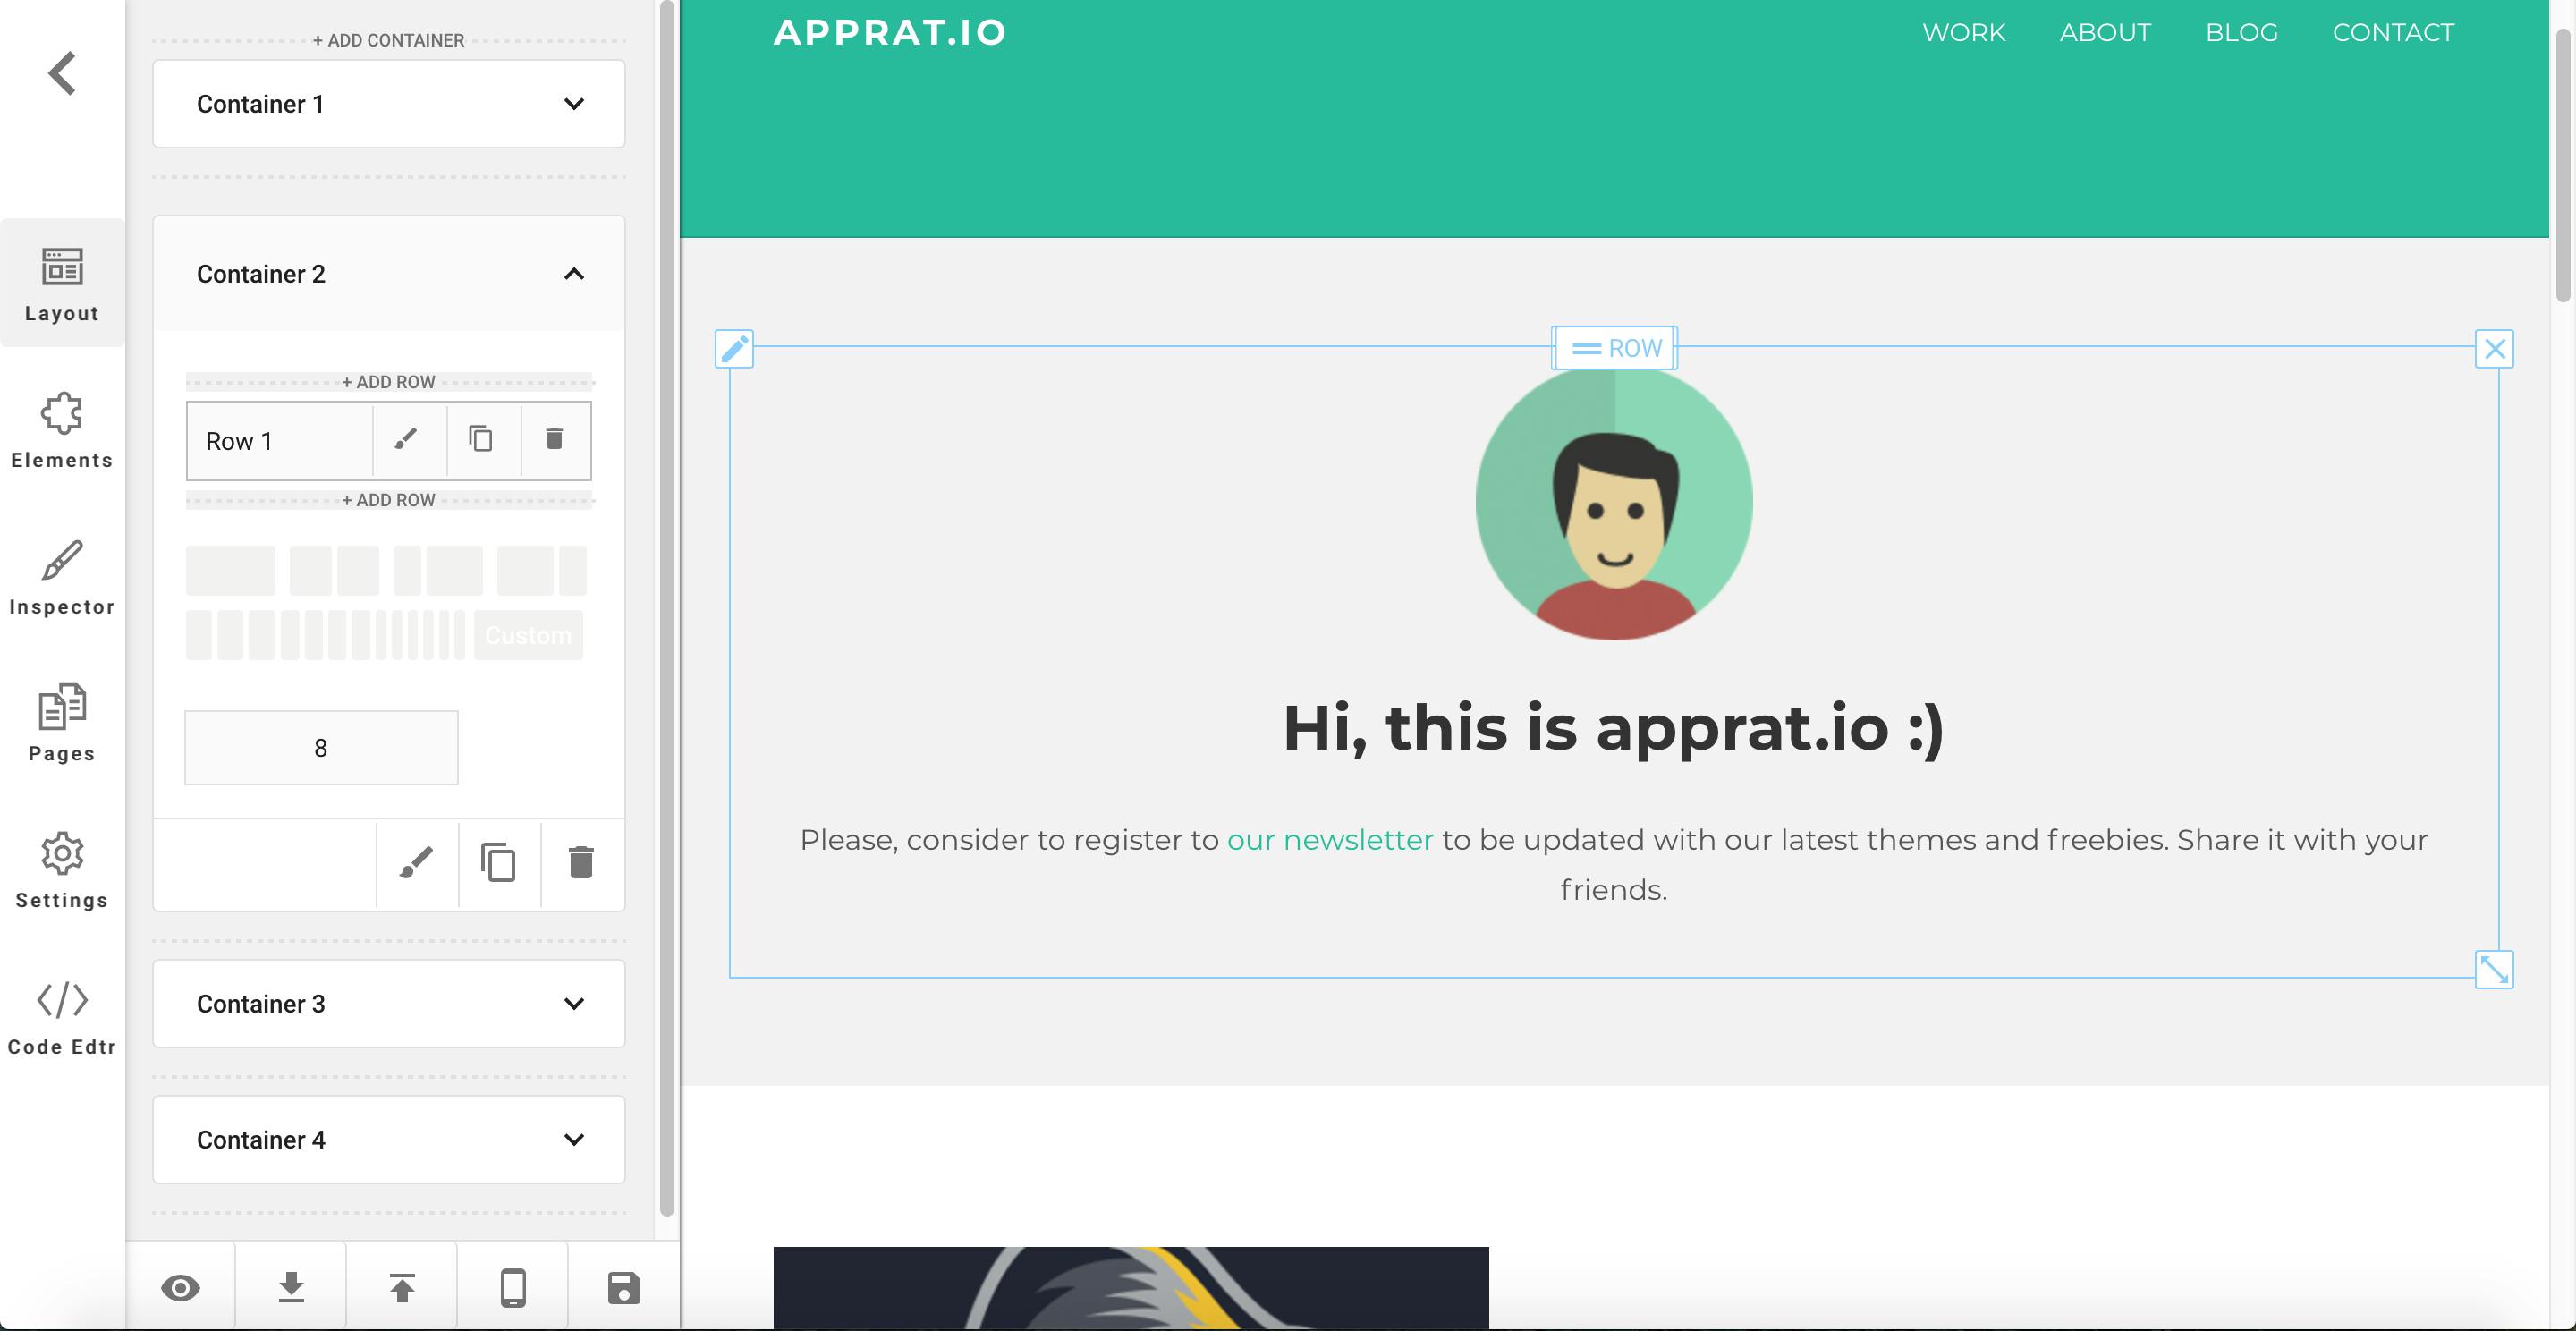Open the Code Editor sidebar panel
2576x1331 pixels.
tap(62, 1017)
